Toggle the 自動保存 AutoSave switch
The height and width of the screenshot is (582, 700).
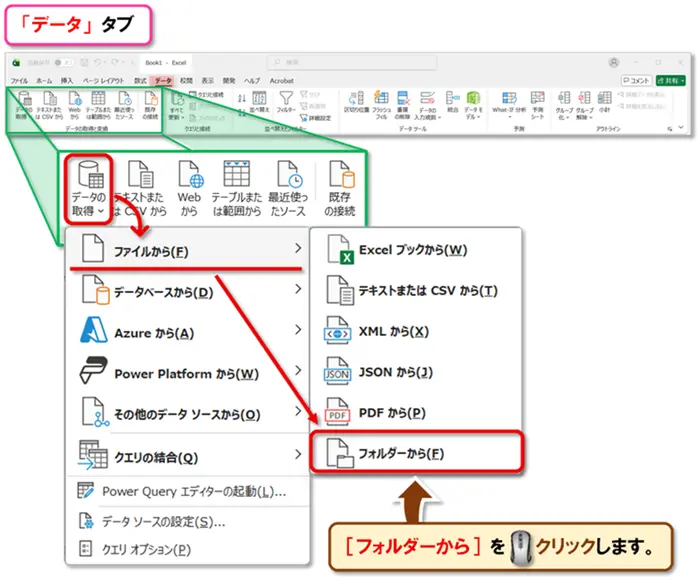[x=63, y=62]
